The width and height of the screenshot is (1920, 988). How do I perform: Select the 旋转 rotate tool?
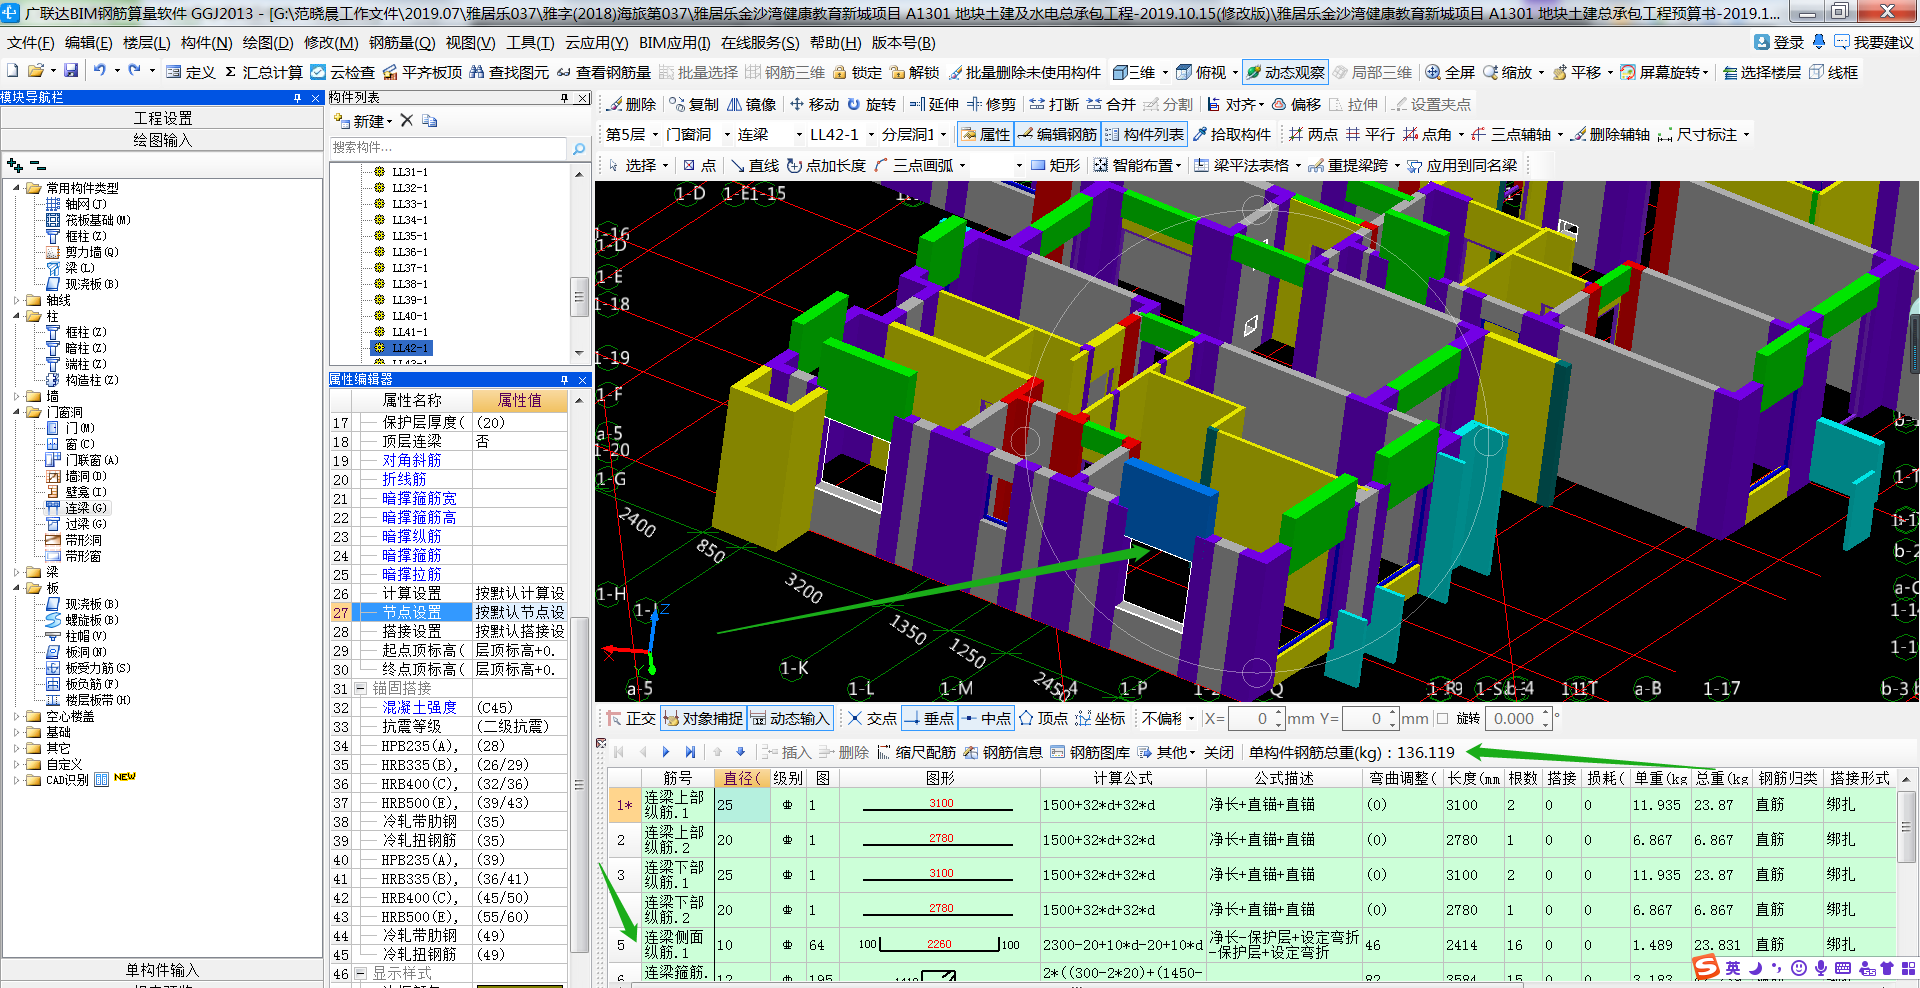click(871, 104)
